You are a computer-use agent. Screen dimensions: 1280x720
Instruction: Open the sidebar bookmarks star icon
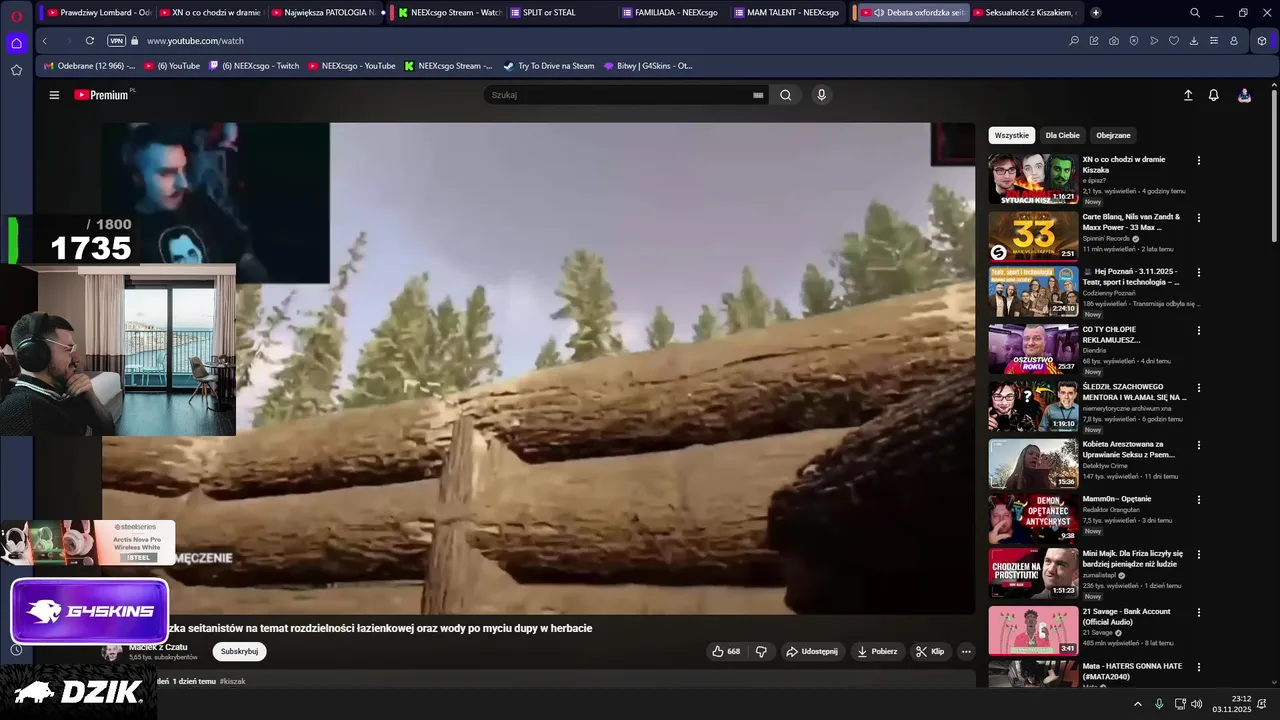point(16,70)
